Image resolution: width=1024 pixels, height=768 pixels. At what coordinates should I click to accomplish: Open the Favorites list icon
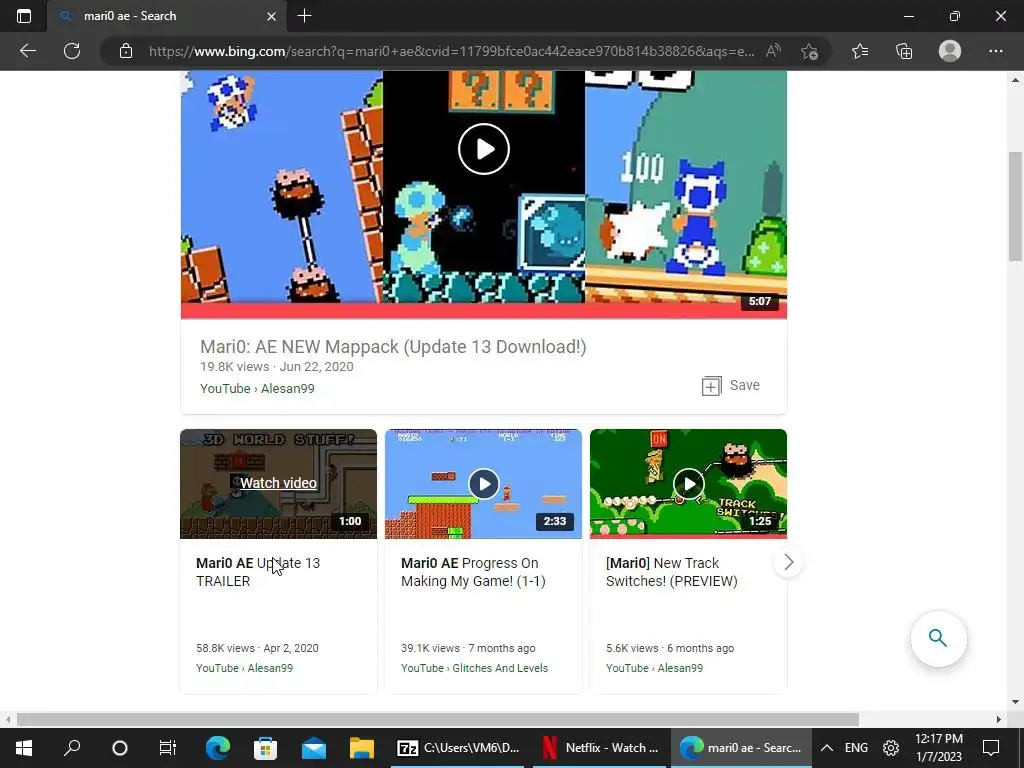tap(860, 51)
